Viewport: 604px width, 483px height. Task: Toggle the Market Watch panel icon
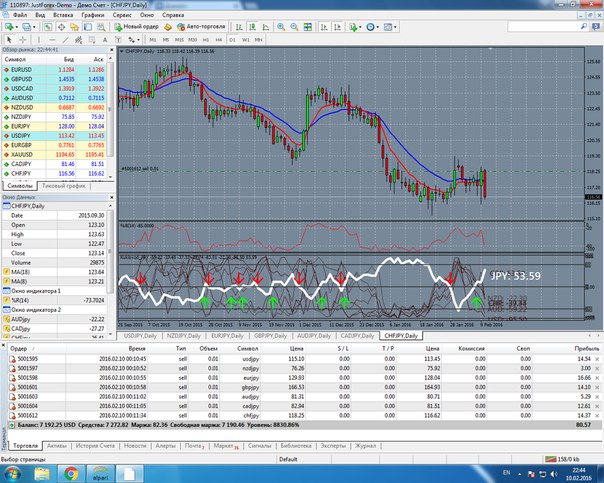48,27
